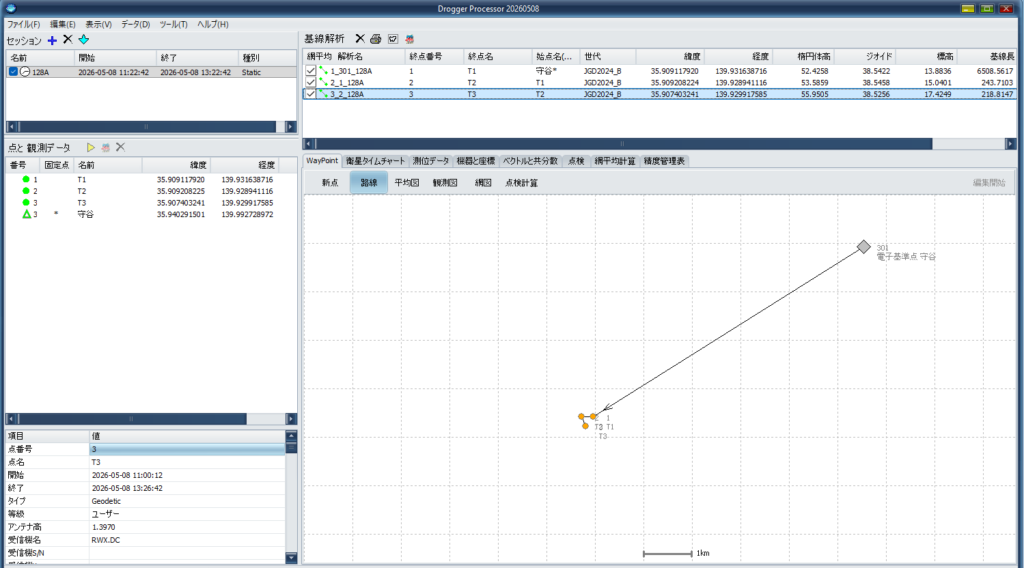Click the properties panel scroll-down arrow
The width and height of the screenshot is (1024, 568).
pos(291,558)
